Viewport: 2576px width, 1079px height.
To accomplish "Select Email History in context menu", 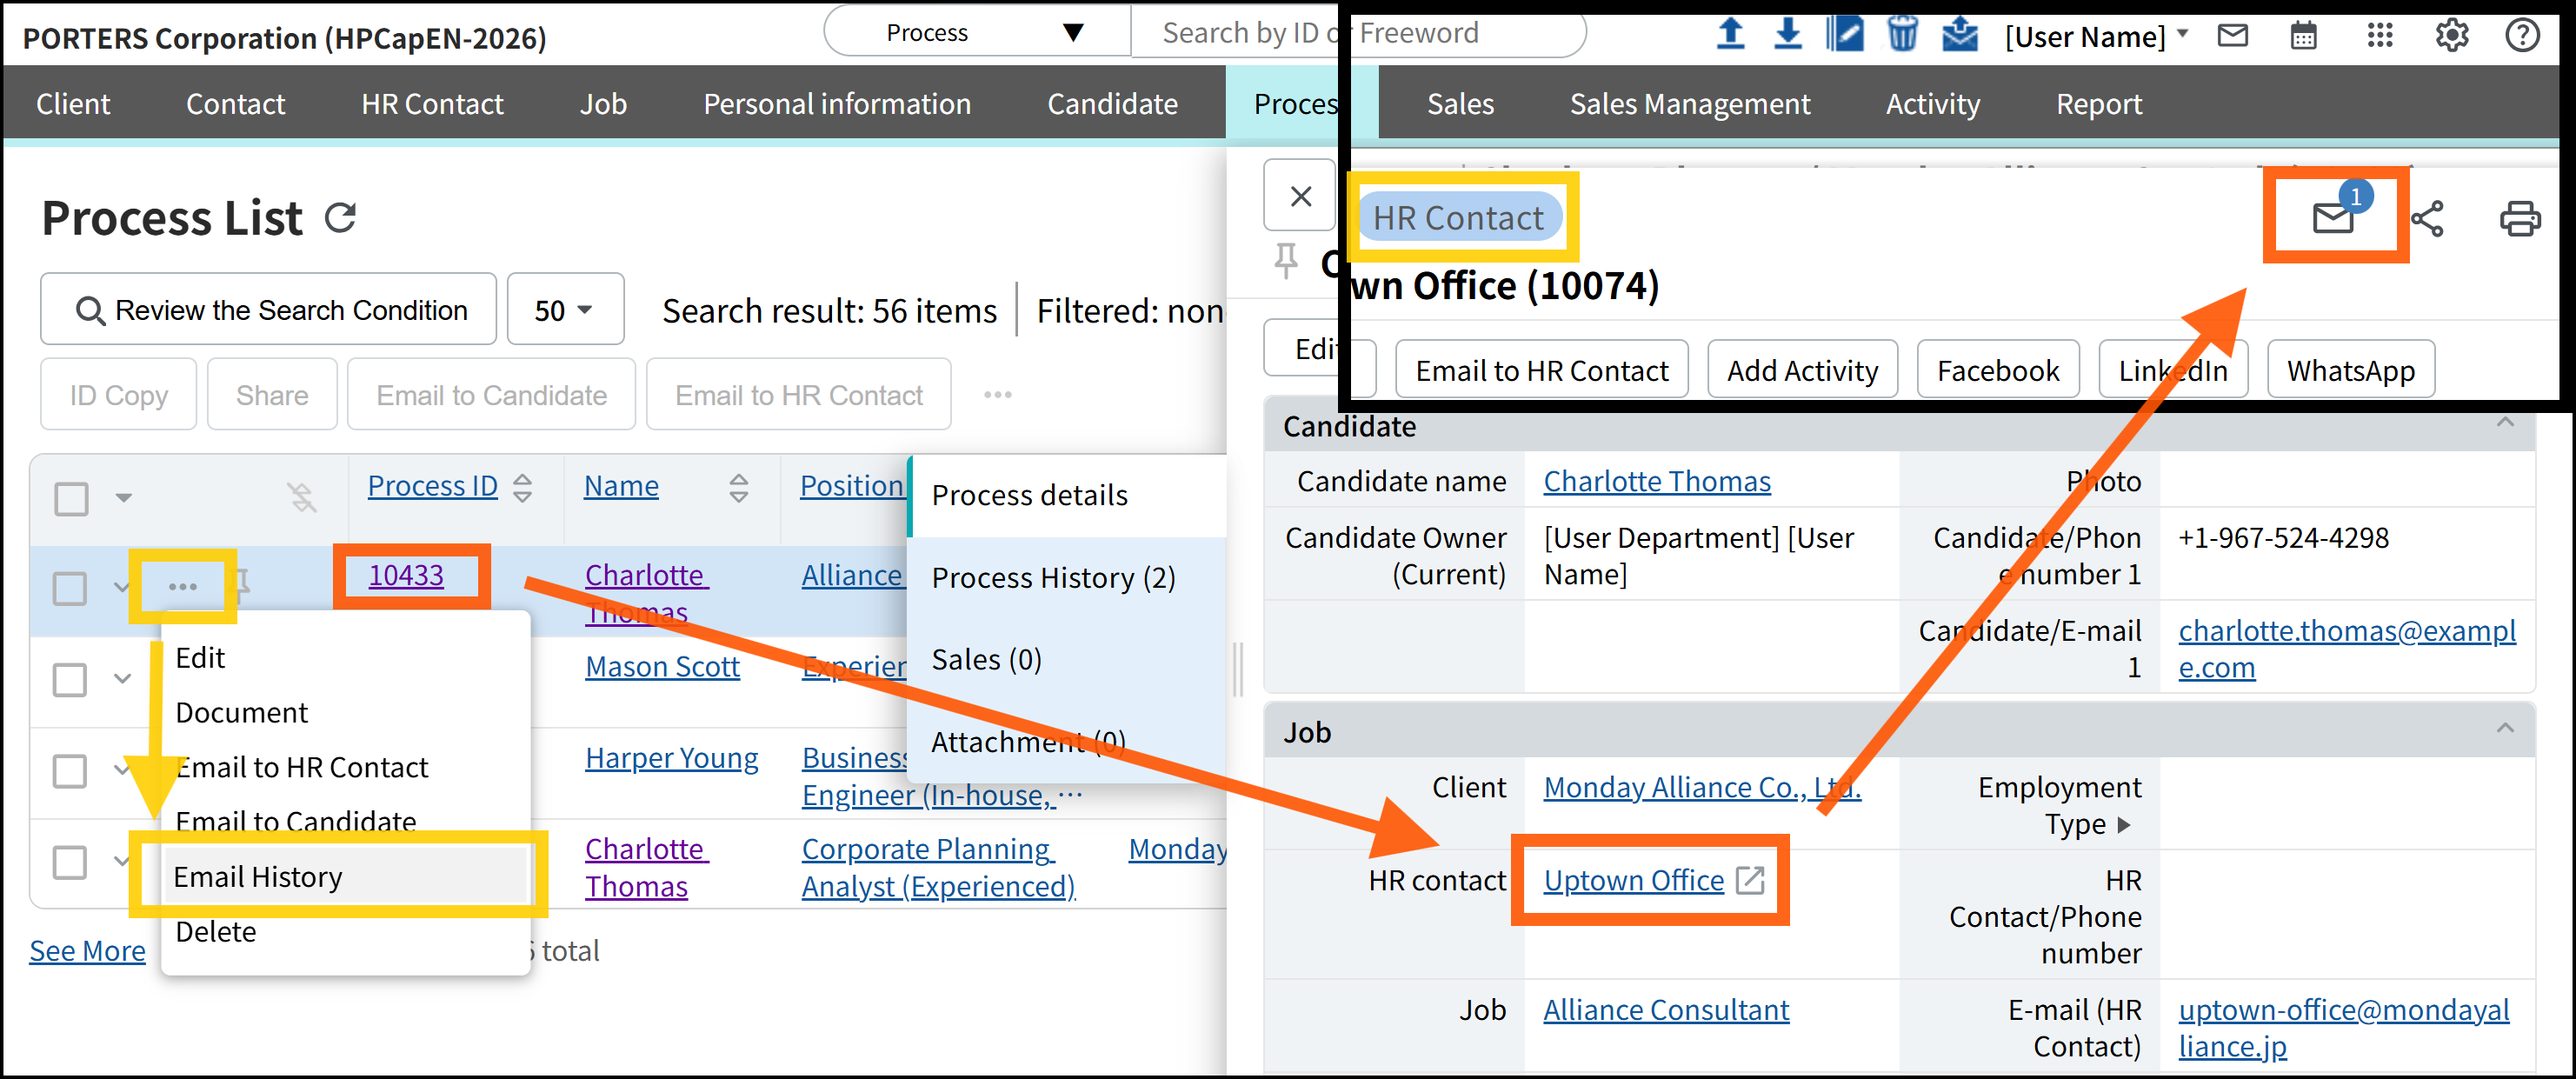I will point(258,876).
